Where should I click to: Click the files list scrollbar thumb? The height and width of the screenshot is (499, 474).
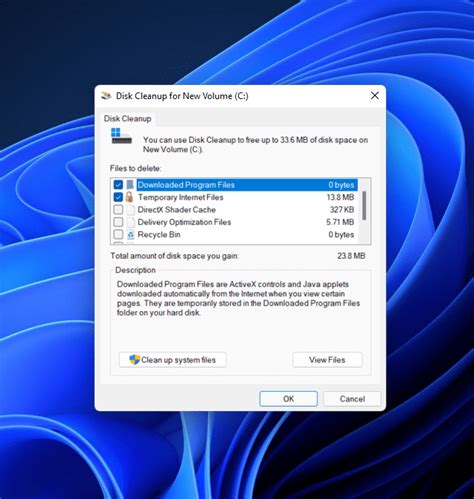364,205
